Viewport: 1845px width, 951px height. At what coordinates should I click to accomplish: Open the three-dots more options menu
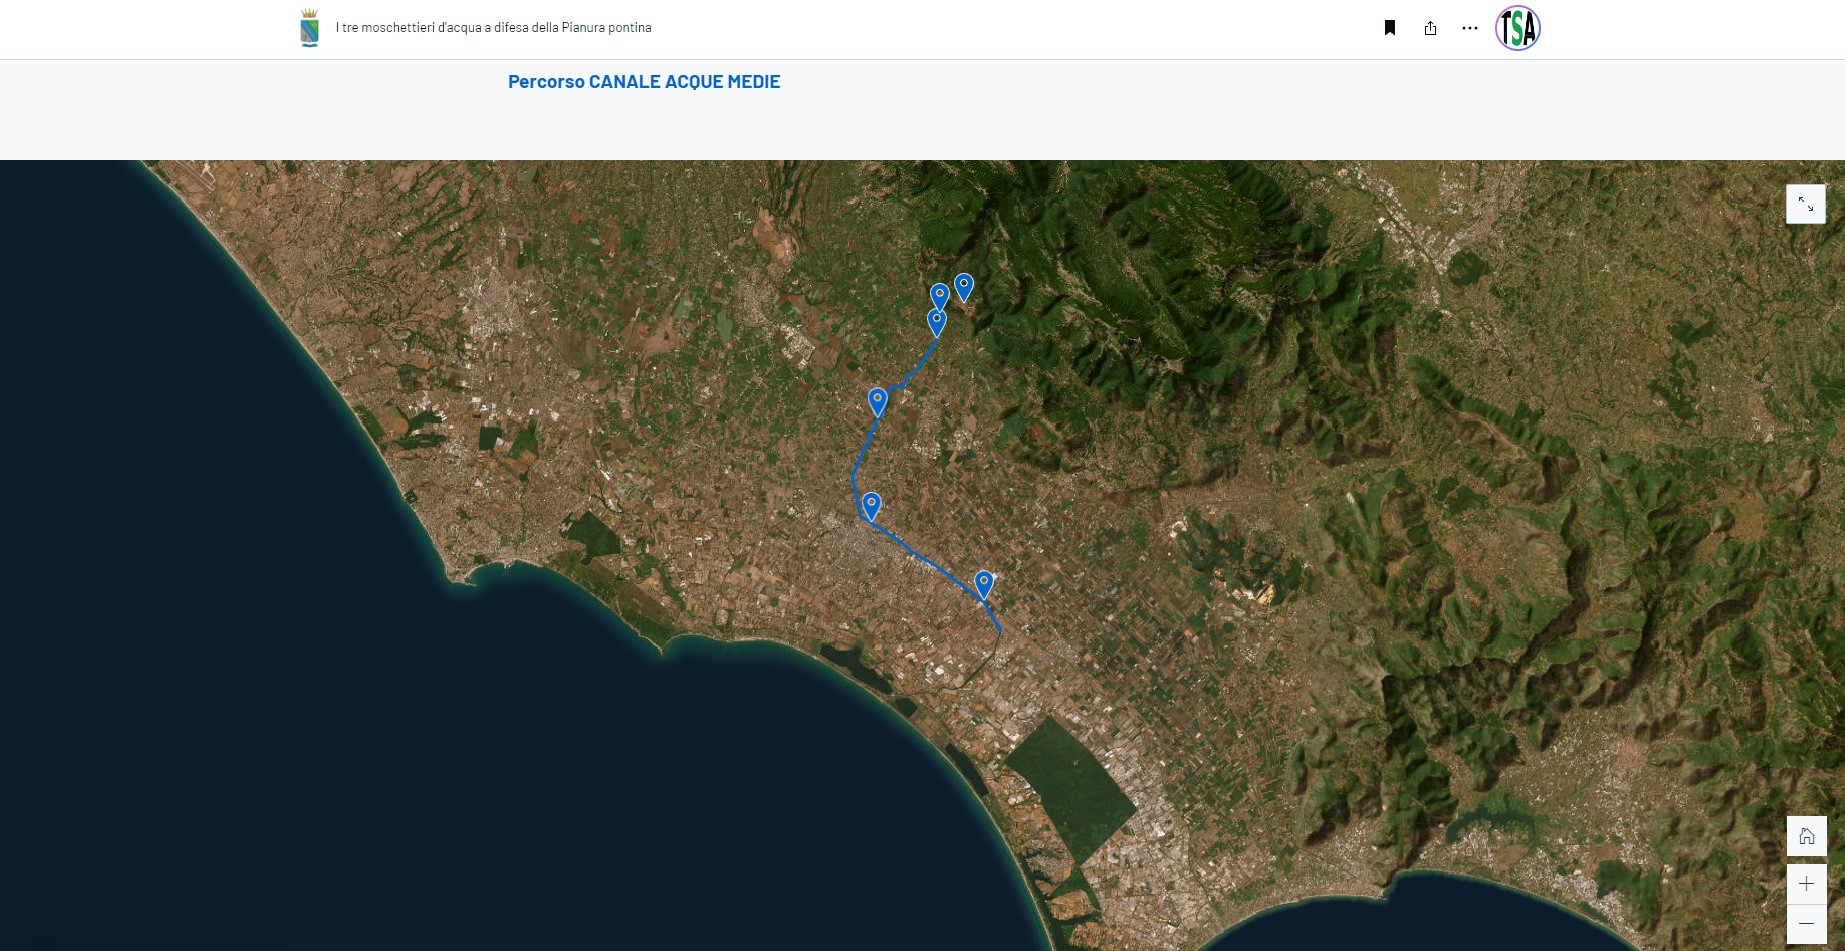[1469, 28]
